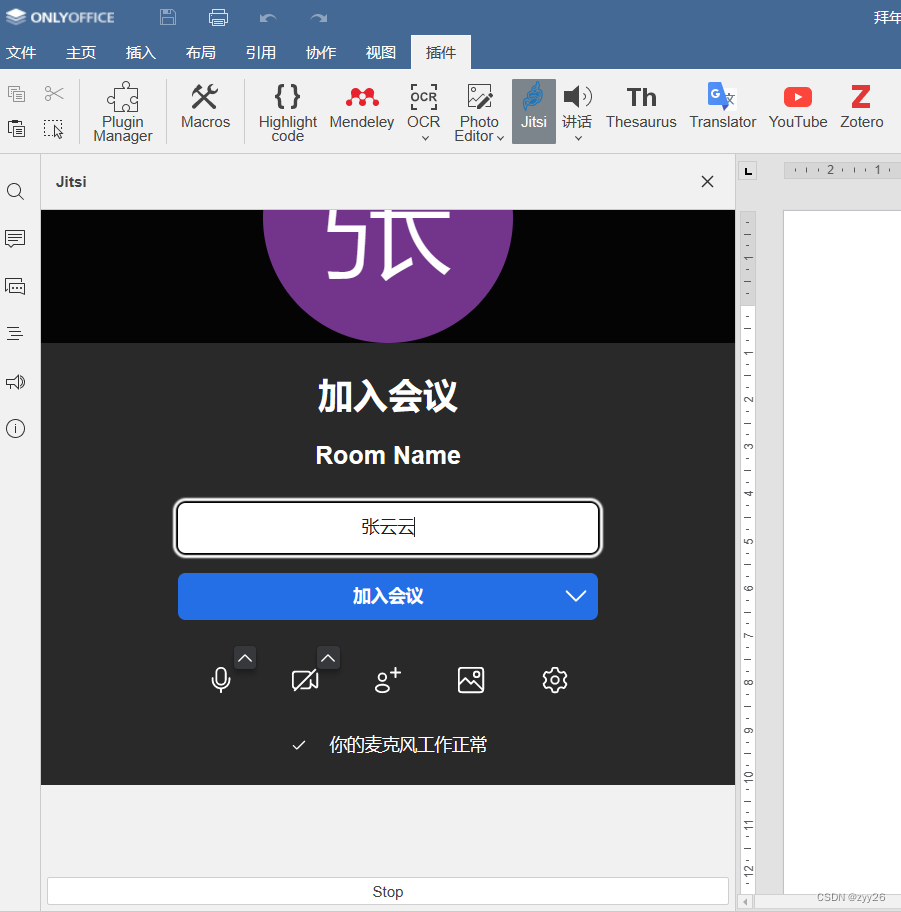
Task: Switch to the 协作 tab
Action: coord(321,52)
